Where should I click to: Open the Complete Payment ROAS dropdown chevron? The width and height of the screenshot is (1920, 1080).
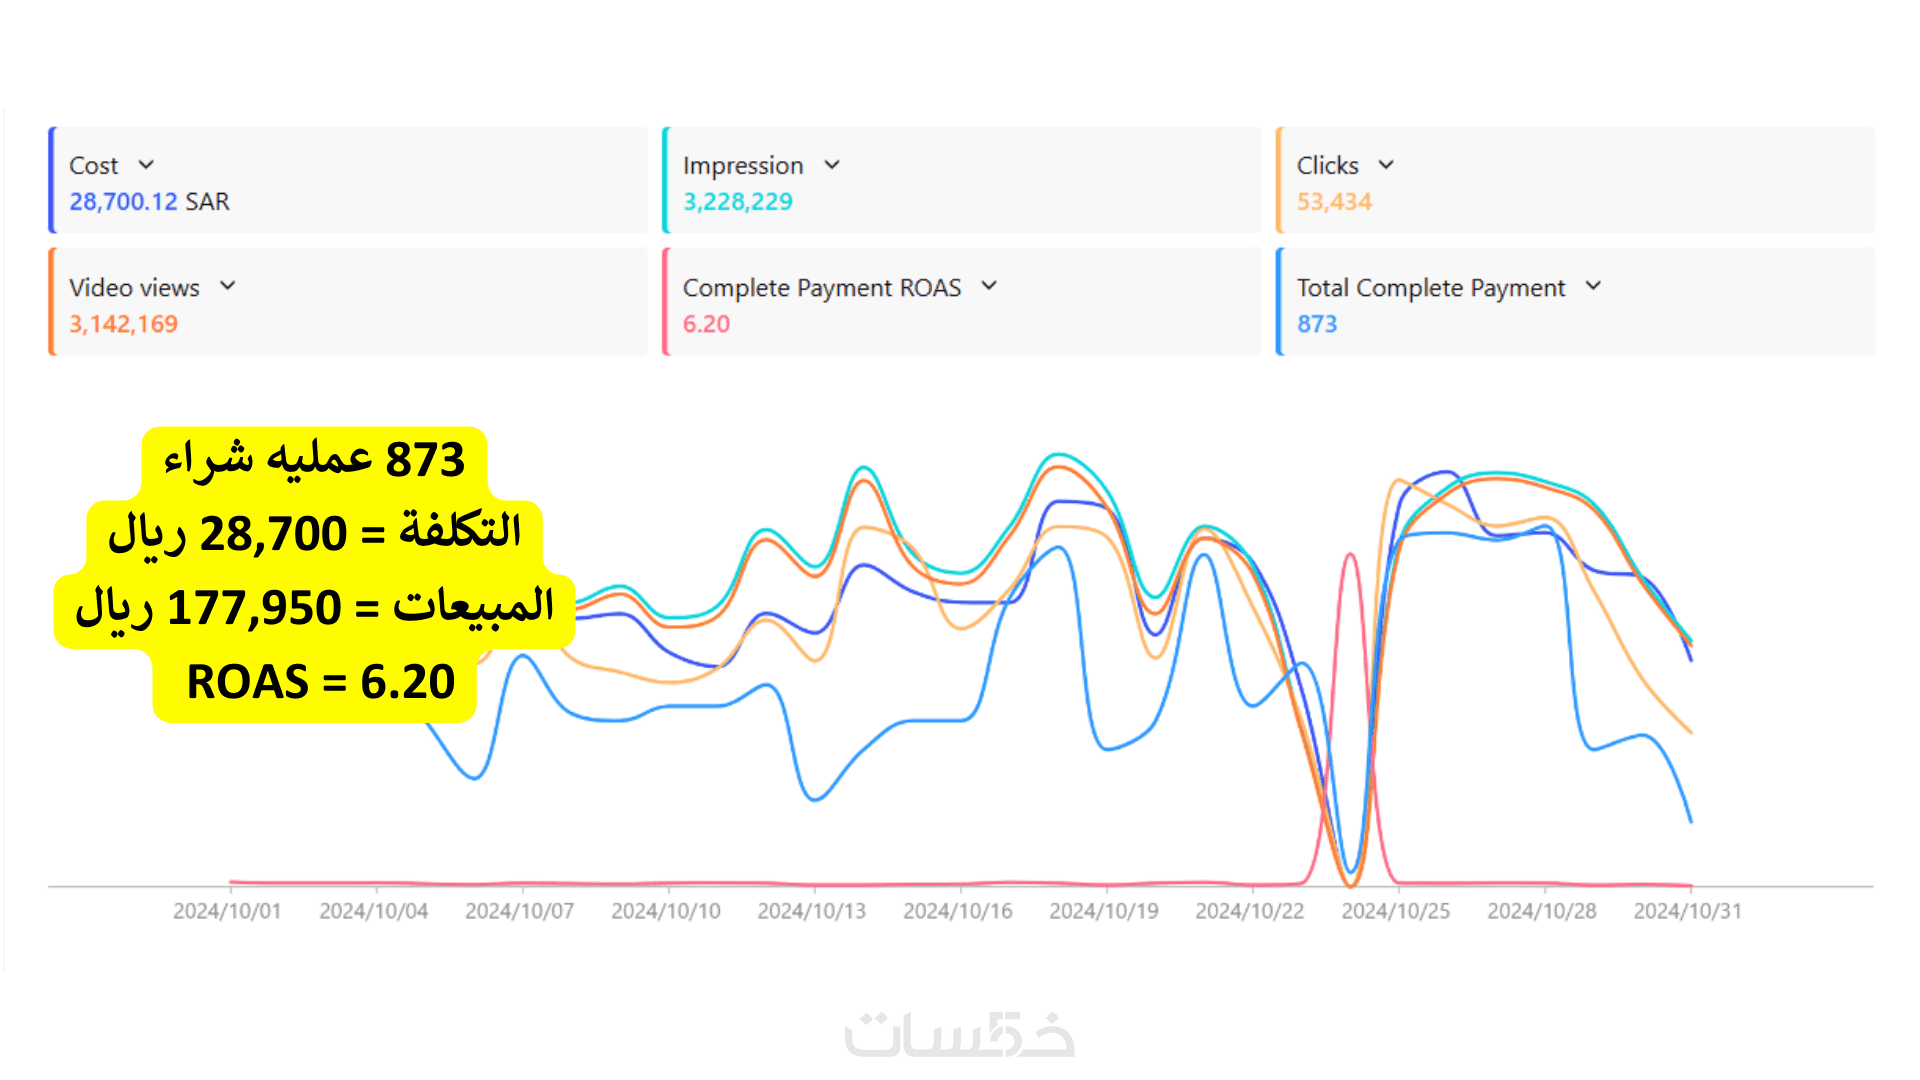click(989, 287)
